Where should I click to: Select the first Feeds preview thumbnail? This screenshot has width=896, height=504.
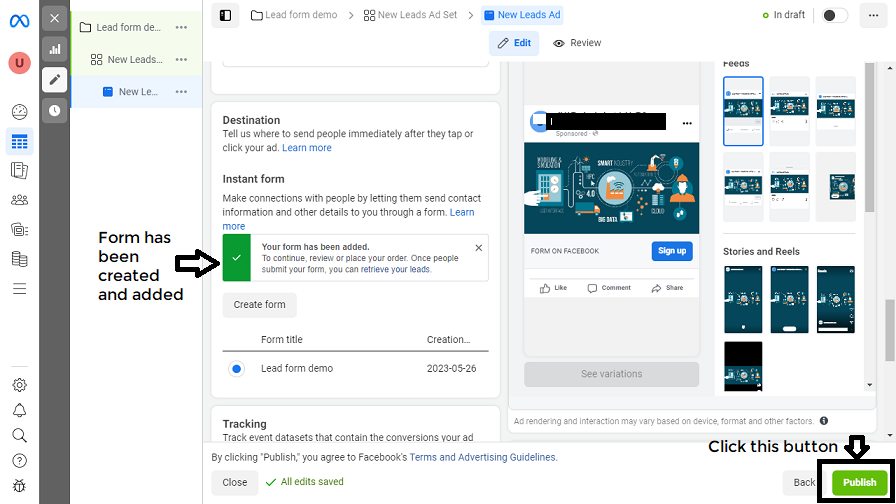(743, 111)
